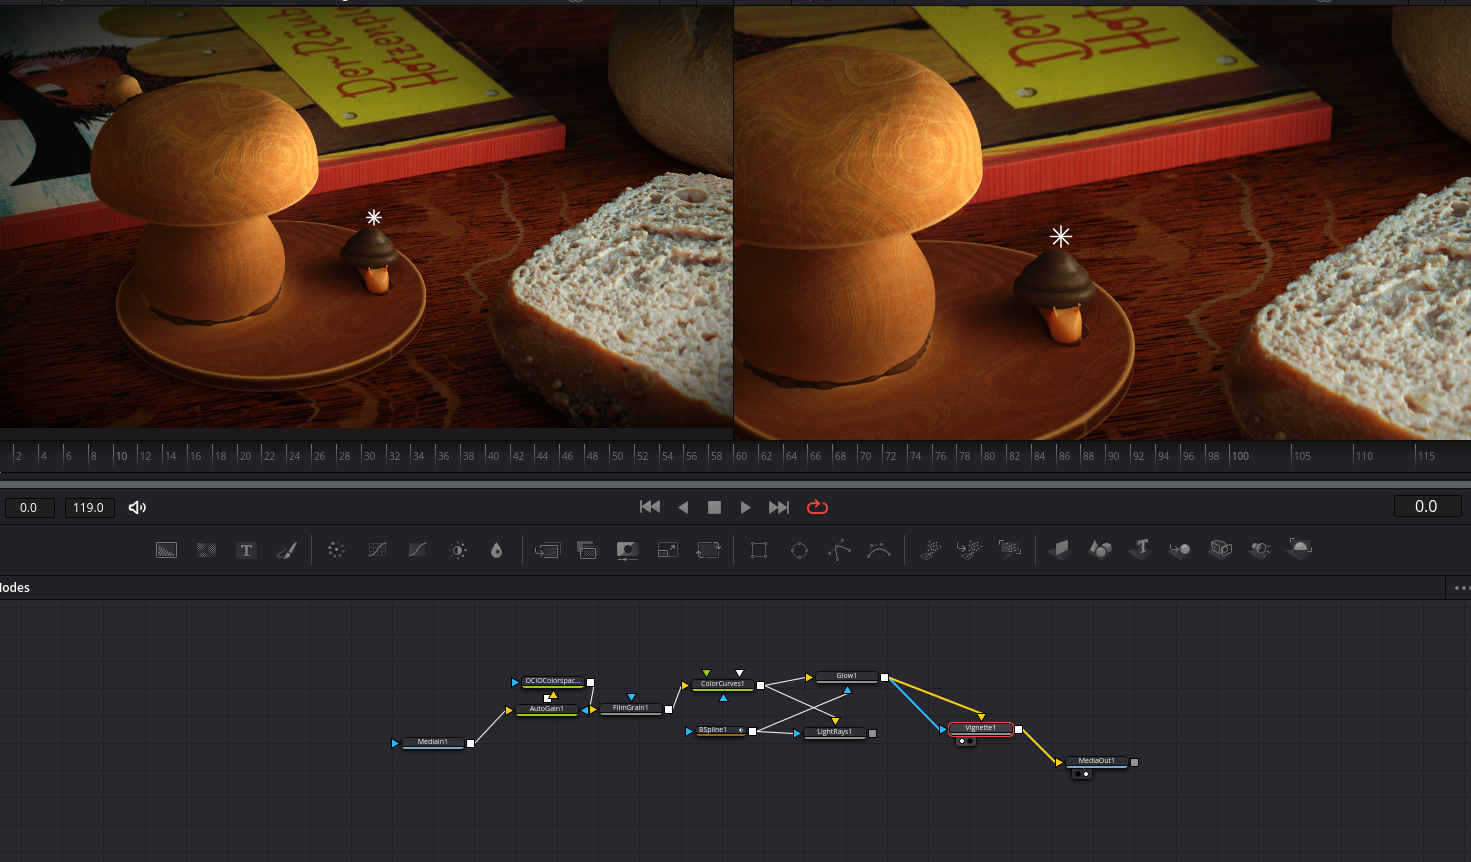This screenshot has height=862, width=1471.
Task: Add an Ellipse mask tool
Action: click(x=799, y=550)
